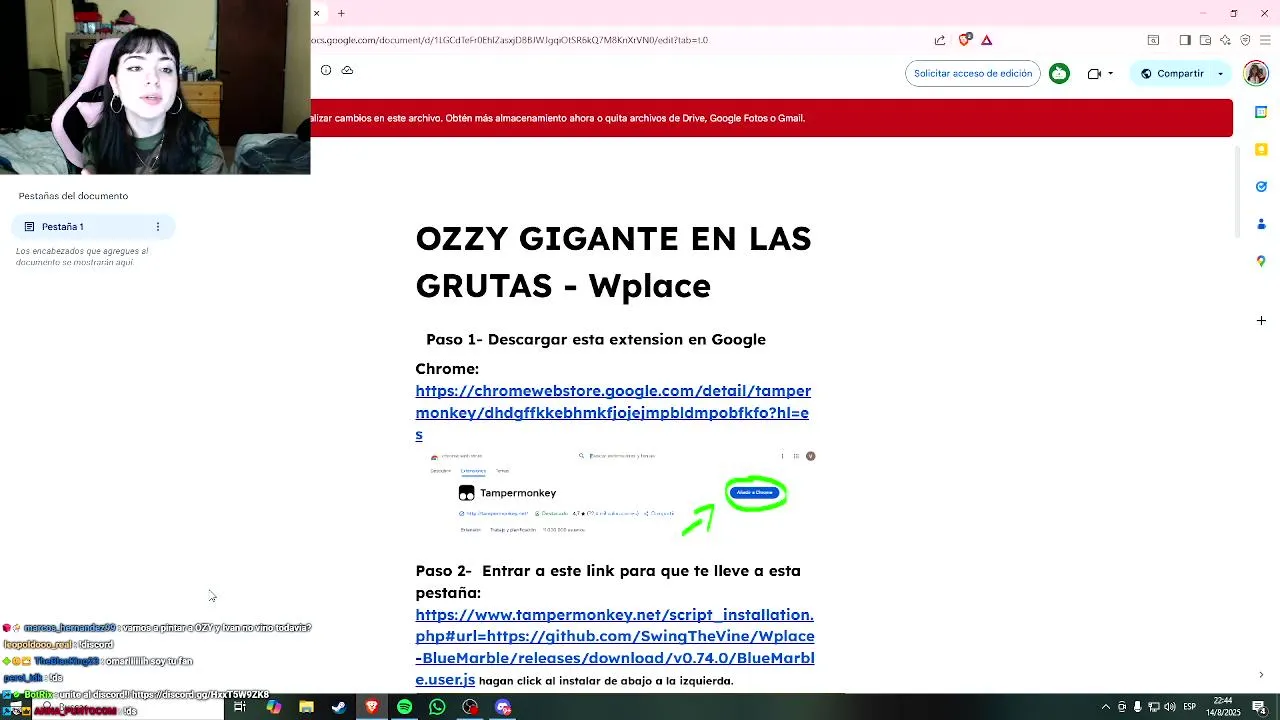Toggle the browser sidebar panel icon

[x=1185, y=40]
